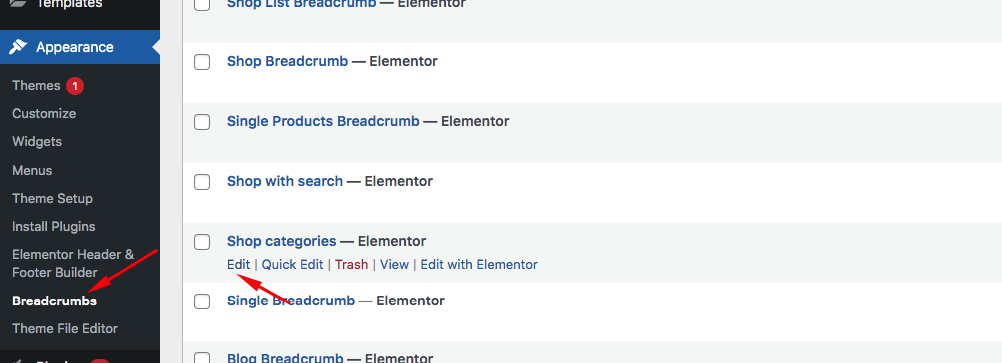Click the Appearance paintbrush icon
Screen dimensions: 1002x363
click(18, 47)
